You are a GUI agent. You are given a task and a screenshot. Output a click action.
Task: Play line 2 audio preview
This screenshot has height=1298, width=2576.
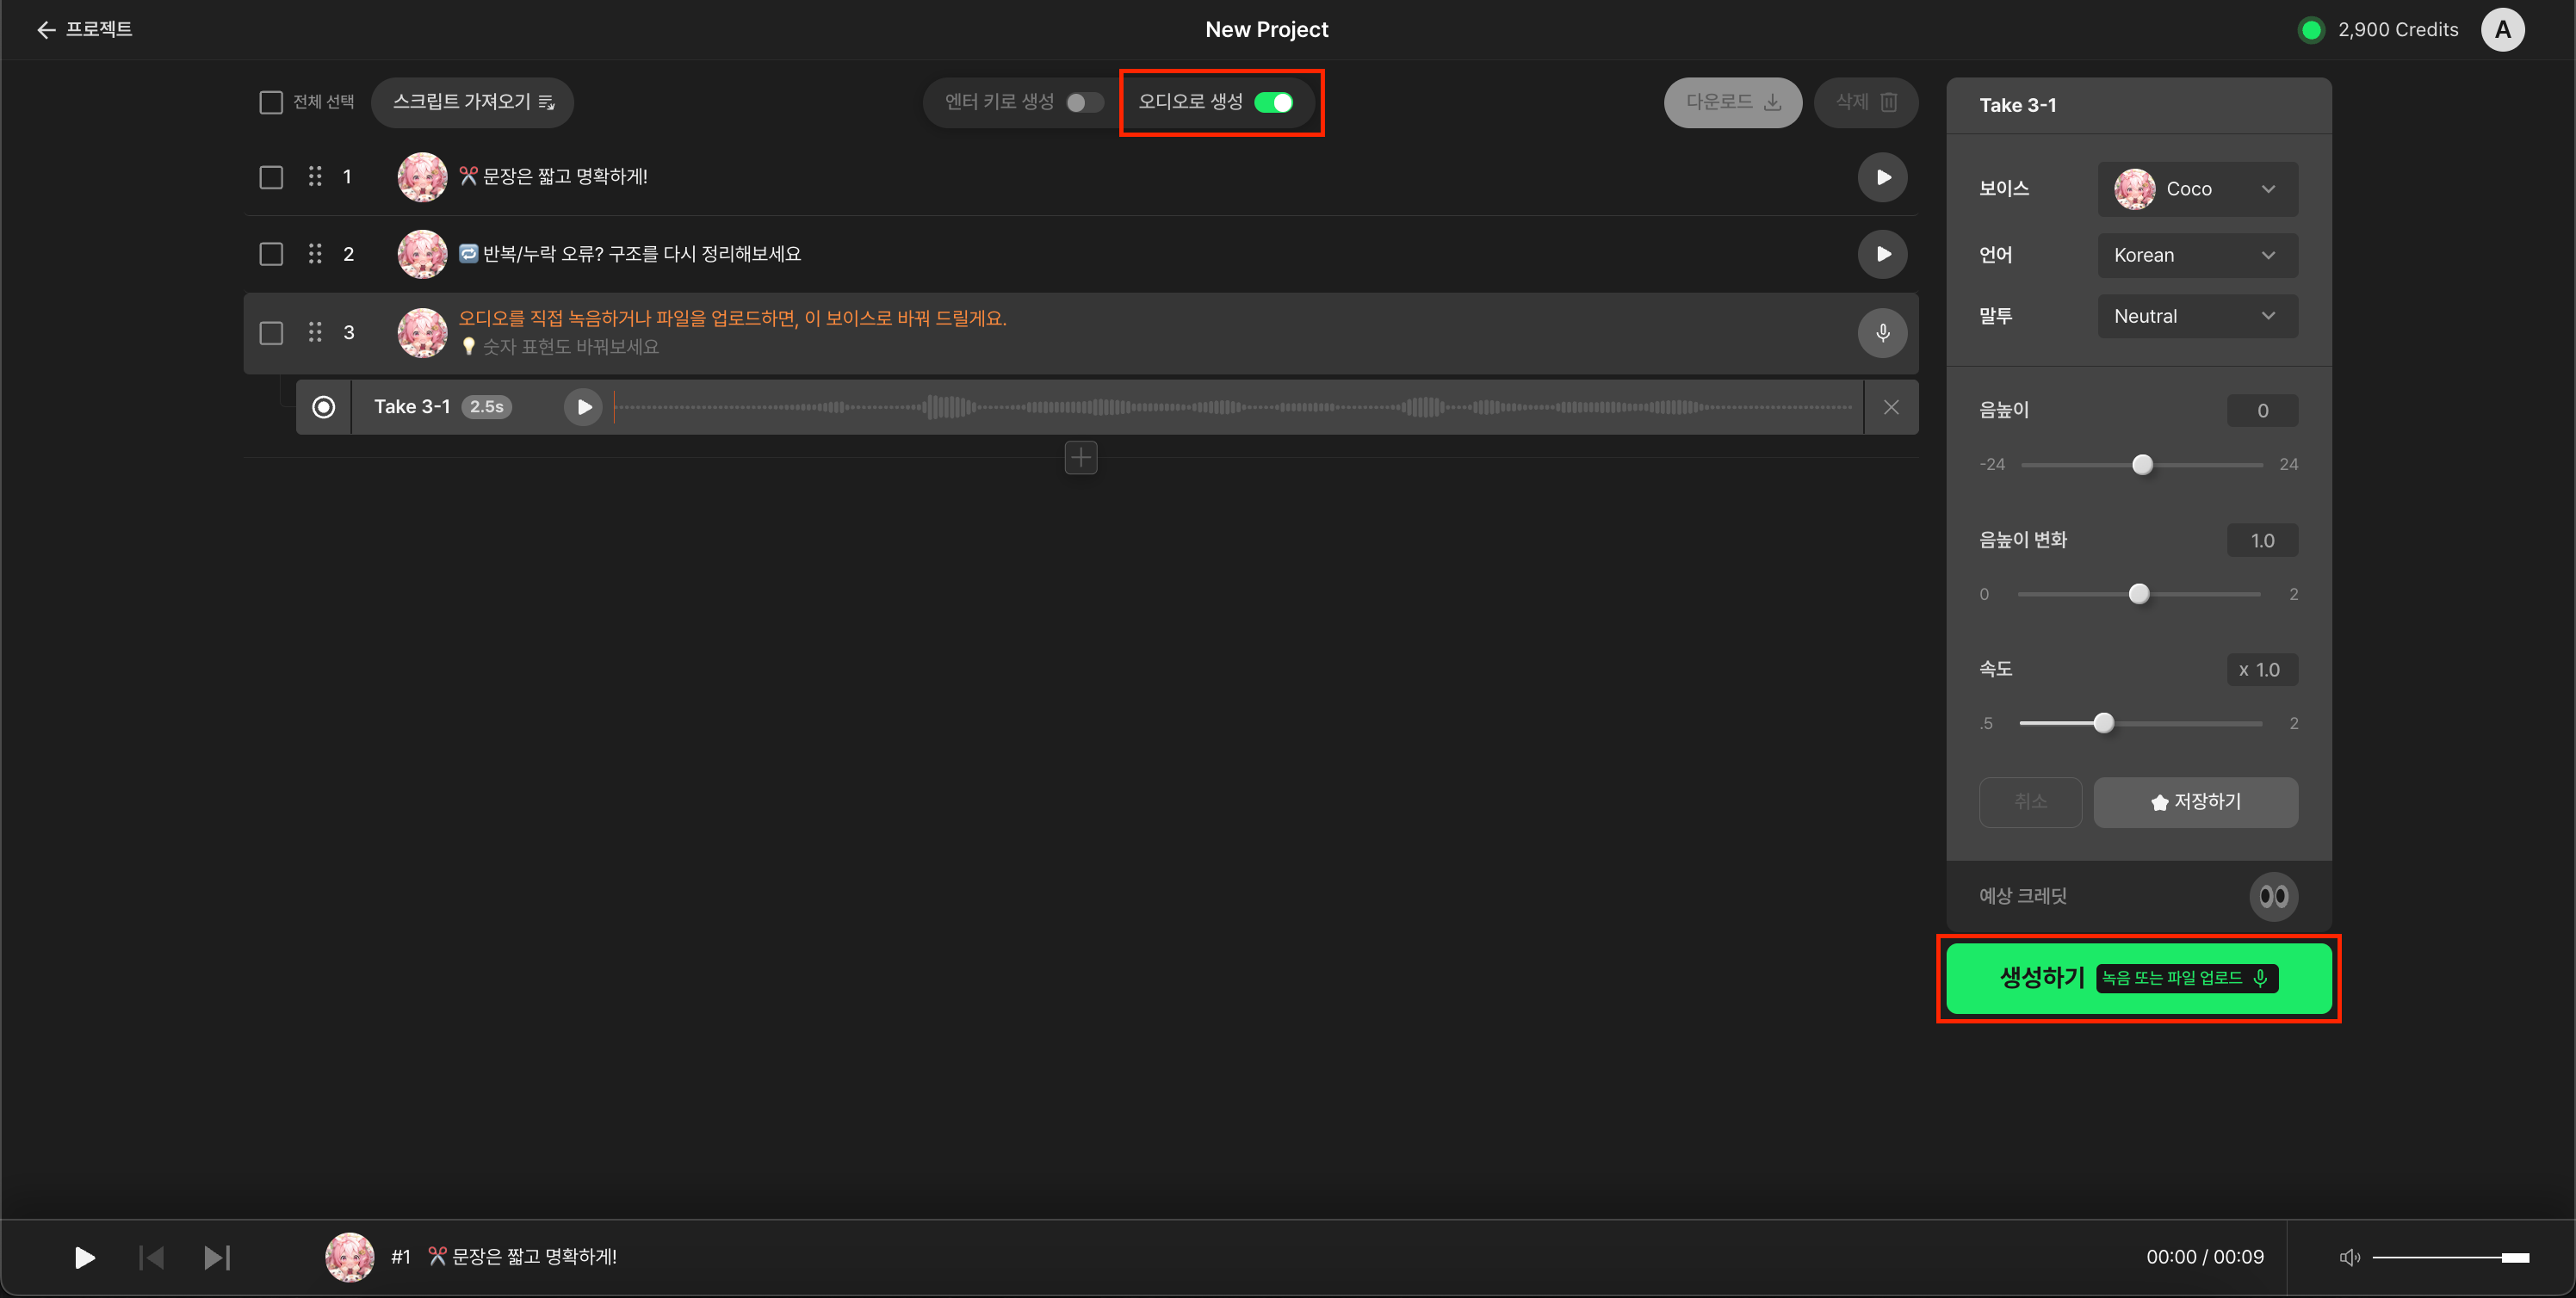coord(1882,254)
